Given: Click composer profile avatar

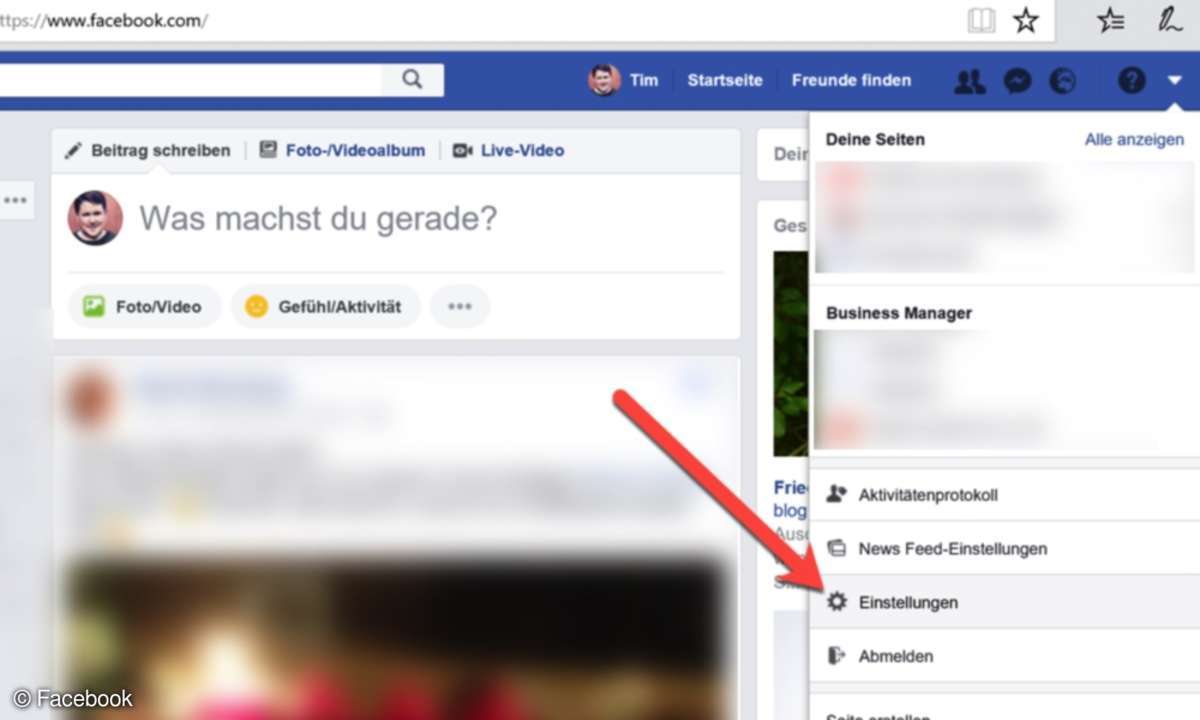Looking at the screenshot, I should (95, 218).
